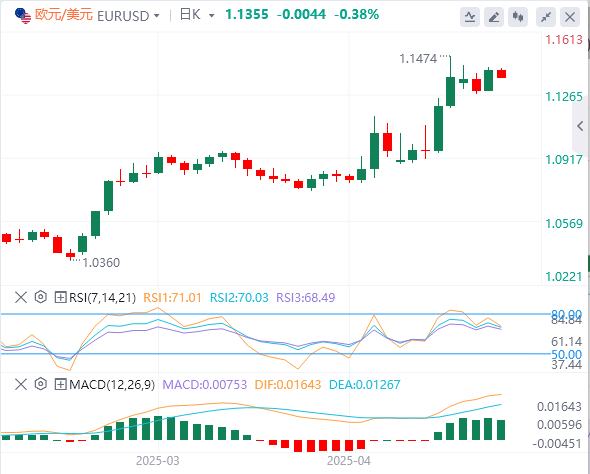
Task: Expand the right side panel chevron
Action: pos(580,126)
